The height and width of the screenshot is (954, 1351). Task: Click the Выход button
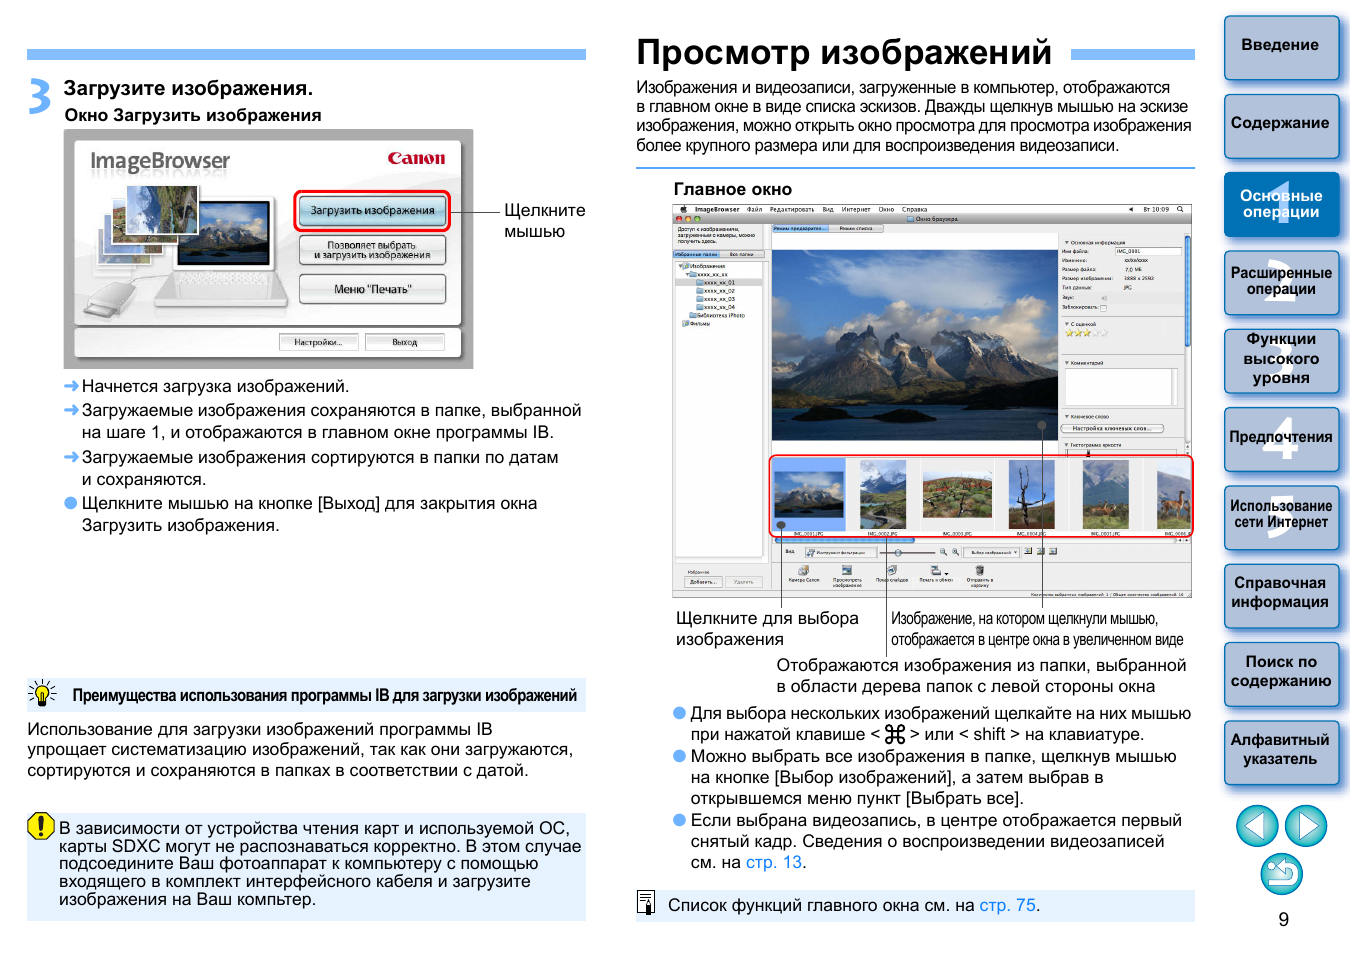click(x=405, y=342)
